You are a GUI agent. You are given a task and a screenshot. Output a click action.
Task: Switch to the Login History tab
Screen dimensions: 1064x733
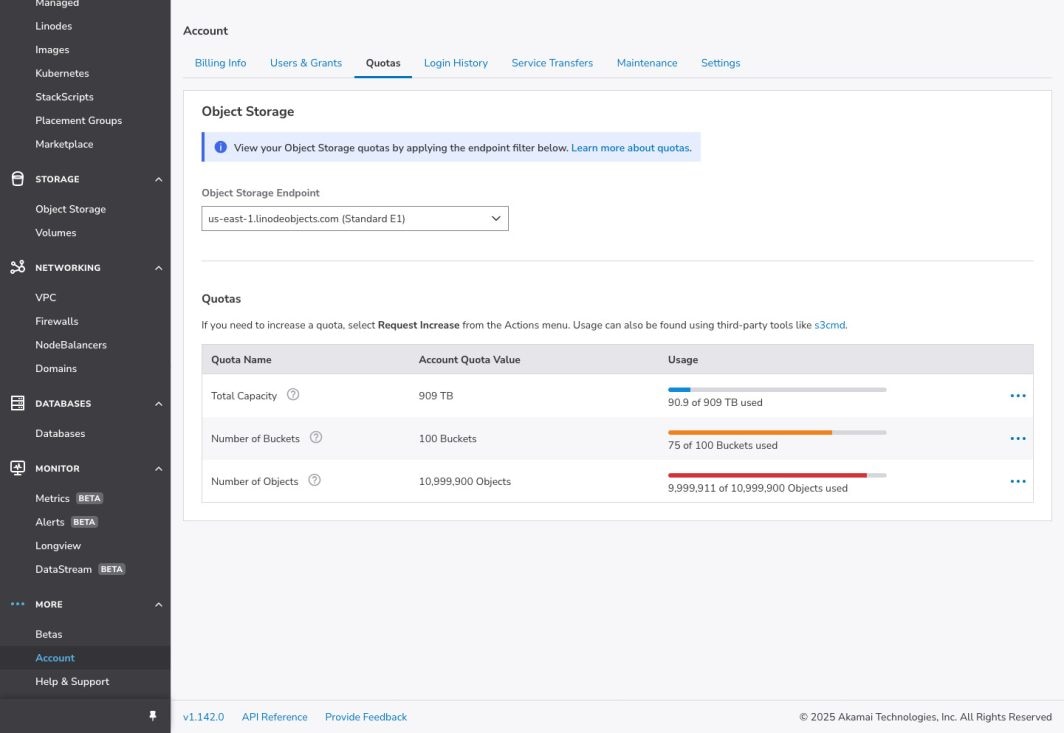coord(455,63)
